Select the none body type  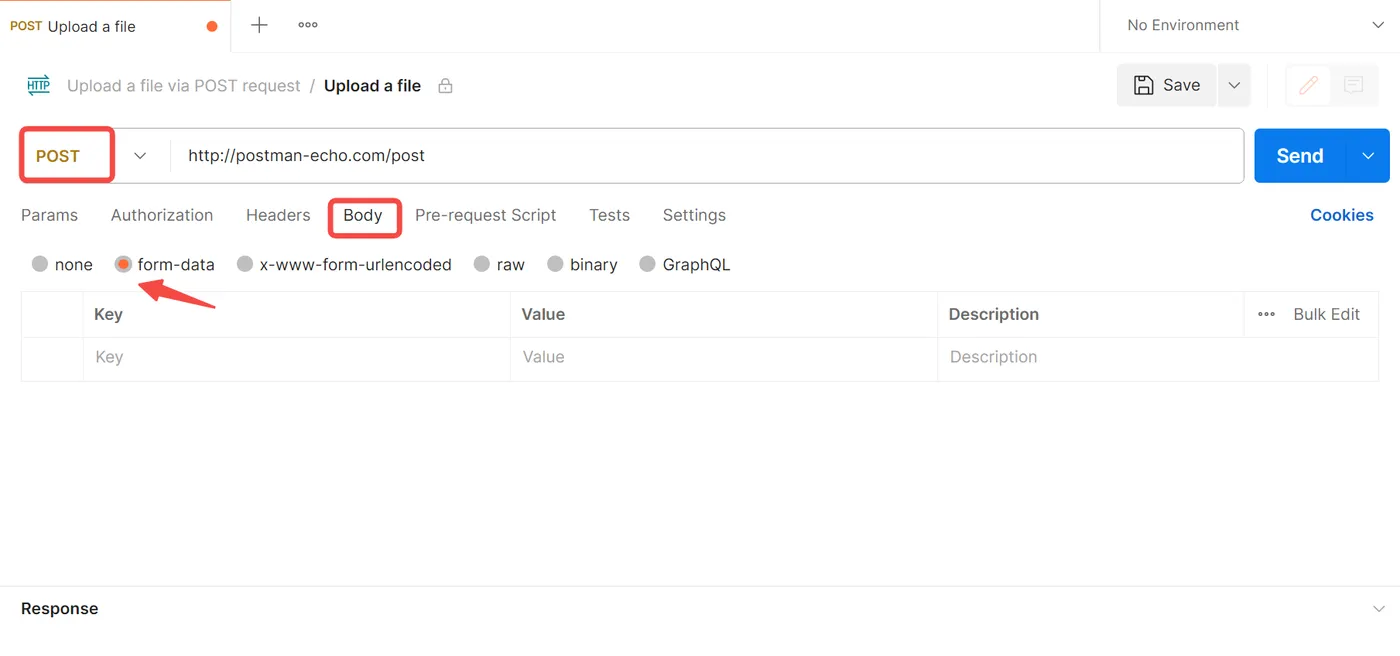pos(41,264)
